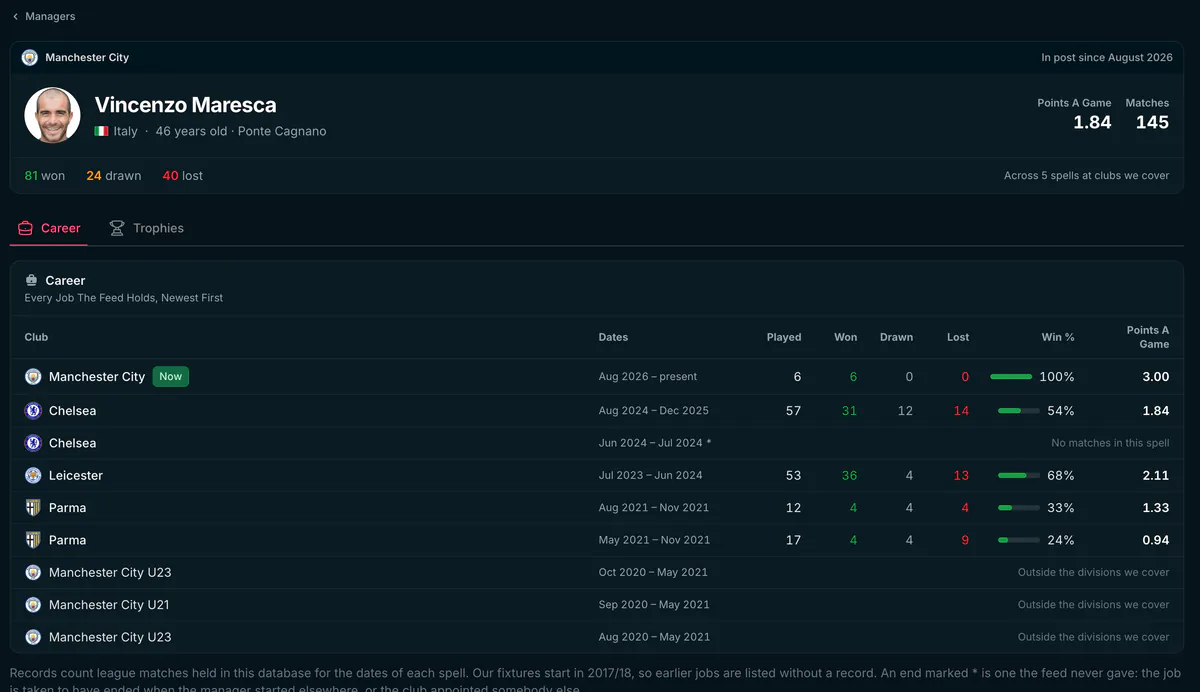This screenshot has height=692, width=1200.
Task: Open the Leicester club link
Action: pos(76,475)
